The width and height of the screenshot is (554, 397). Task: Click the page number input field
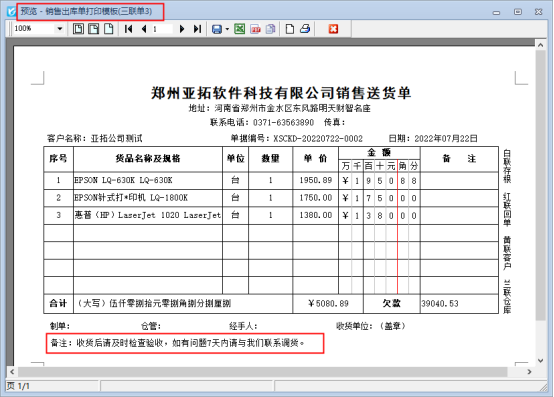pyautogui.click(x=162, y=29)
